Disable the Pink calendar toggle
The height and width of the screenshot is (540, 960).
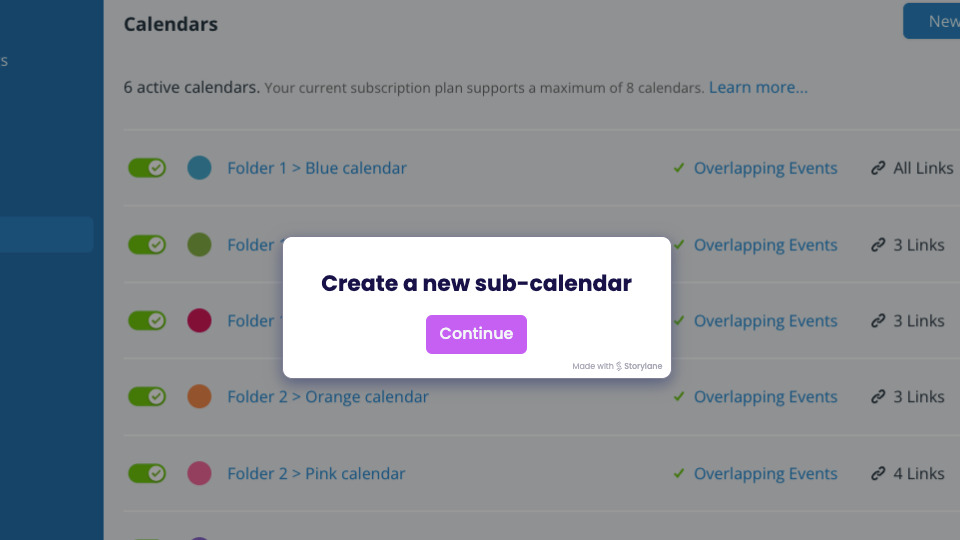click(147, 473)
